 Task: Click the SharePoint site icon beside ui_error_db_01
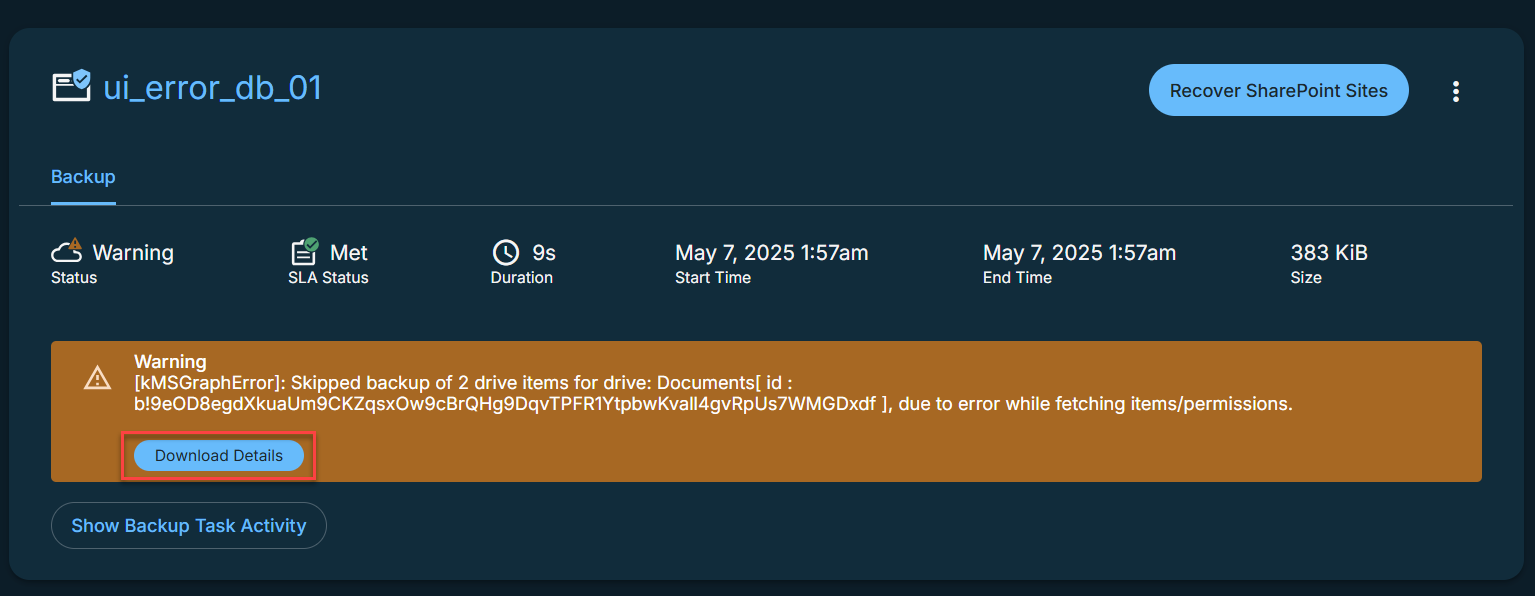[x=71, y=87]
